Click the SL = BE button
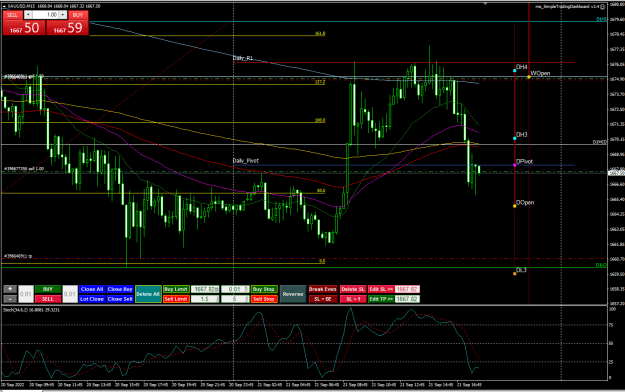 click(323, 299)
